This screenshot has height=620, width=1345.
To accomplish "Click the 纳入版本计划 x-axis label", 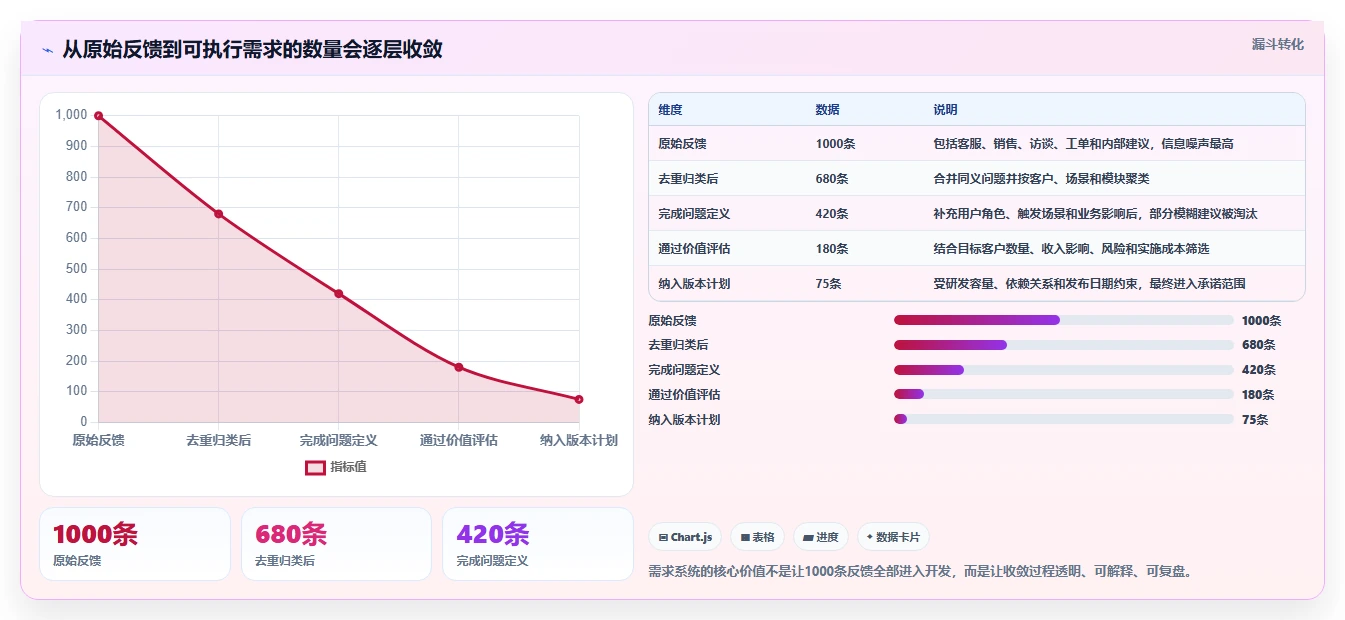I will tap(578, 440).
